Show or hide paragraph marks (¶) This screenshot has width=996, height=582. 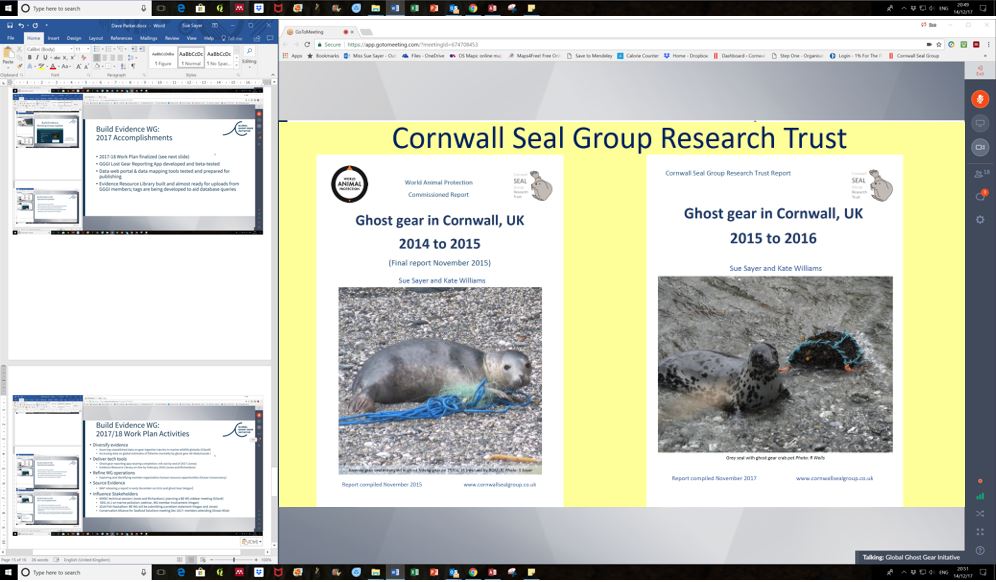pyautogui.click(x=133, y=66)
